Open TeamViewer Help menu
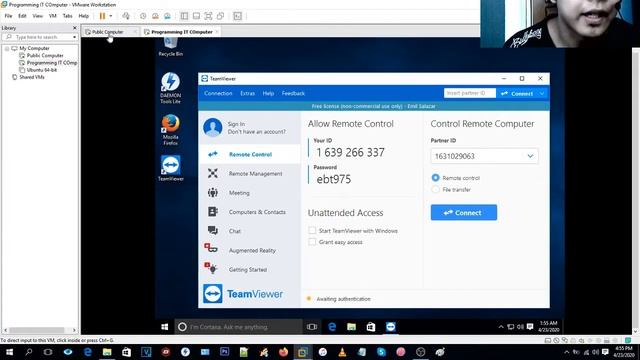Viewport: 640px width, 360px height. click(268, 93)
